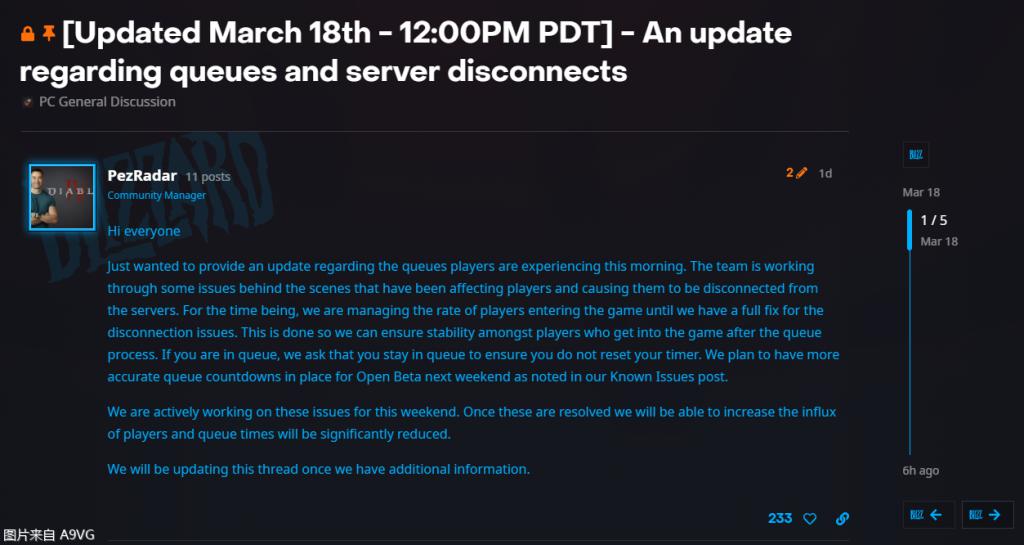Go to previous Blizzard post arrow button
This screenshot has height=545, width=1024.
coord(928,514)
